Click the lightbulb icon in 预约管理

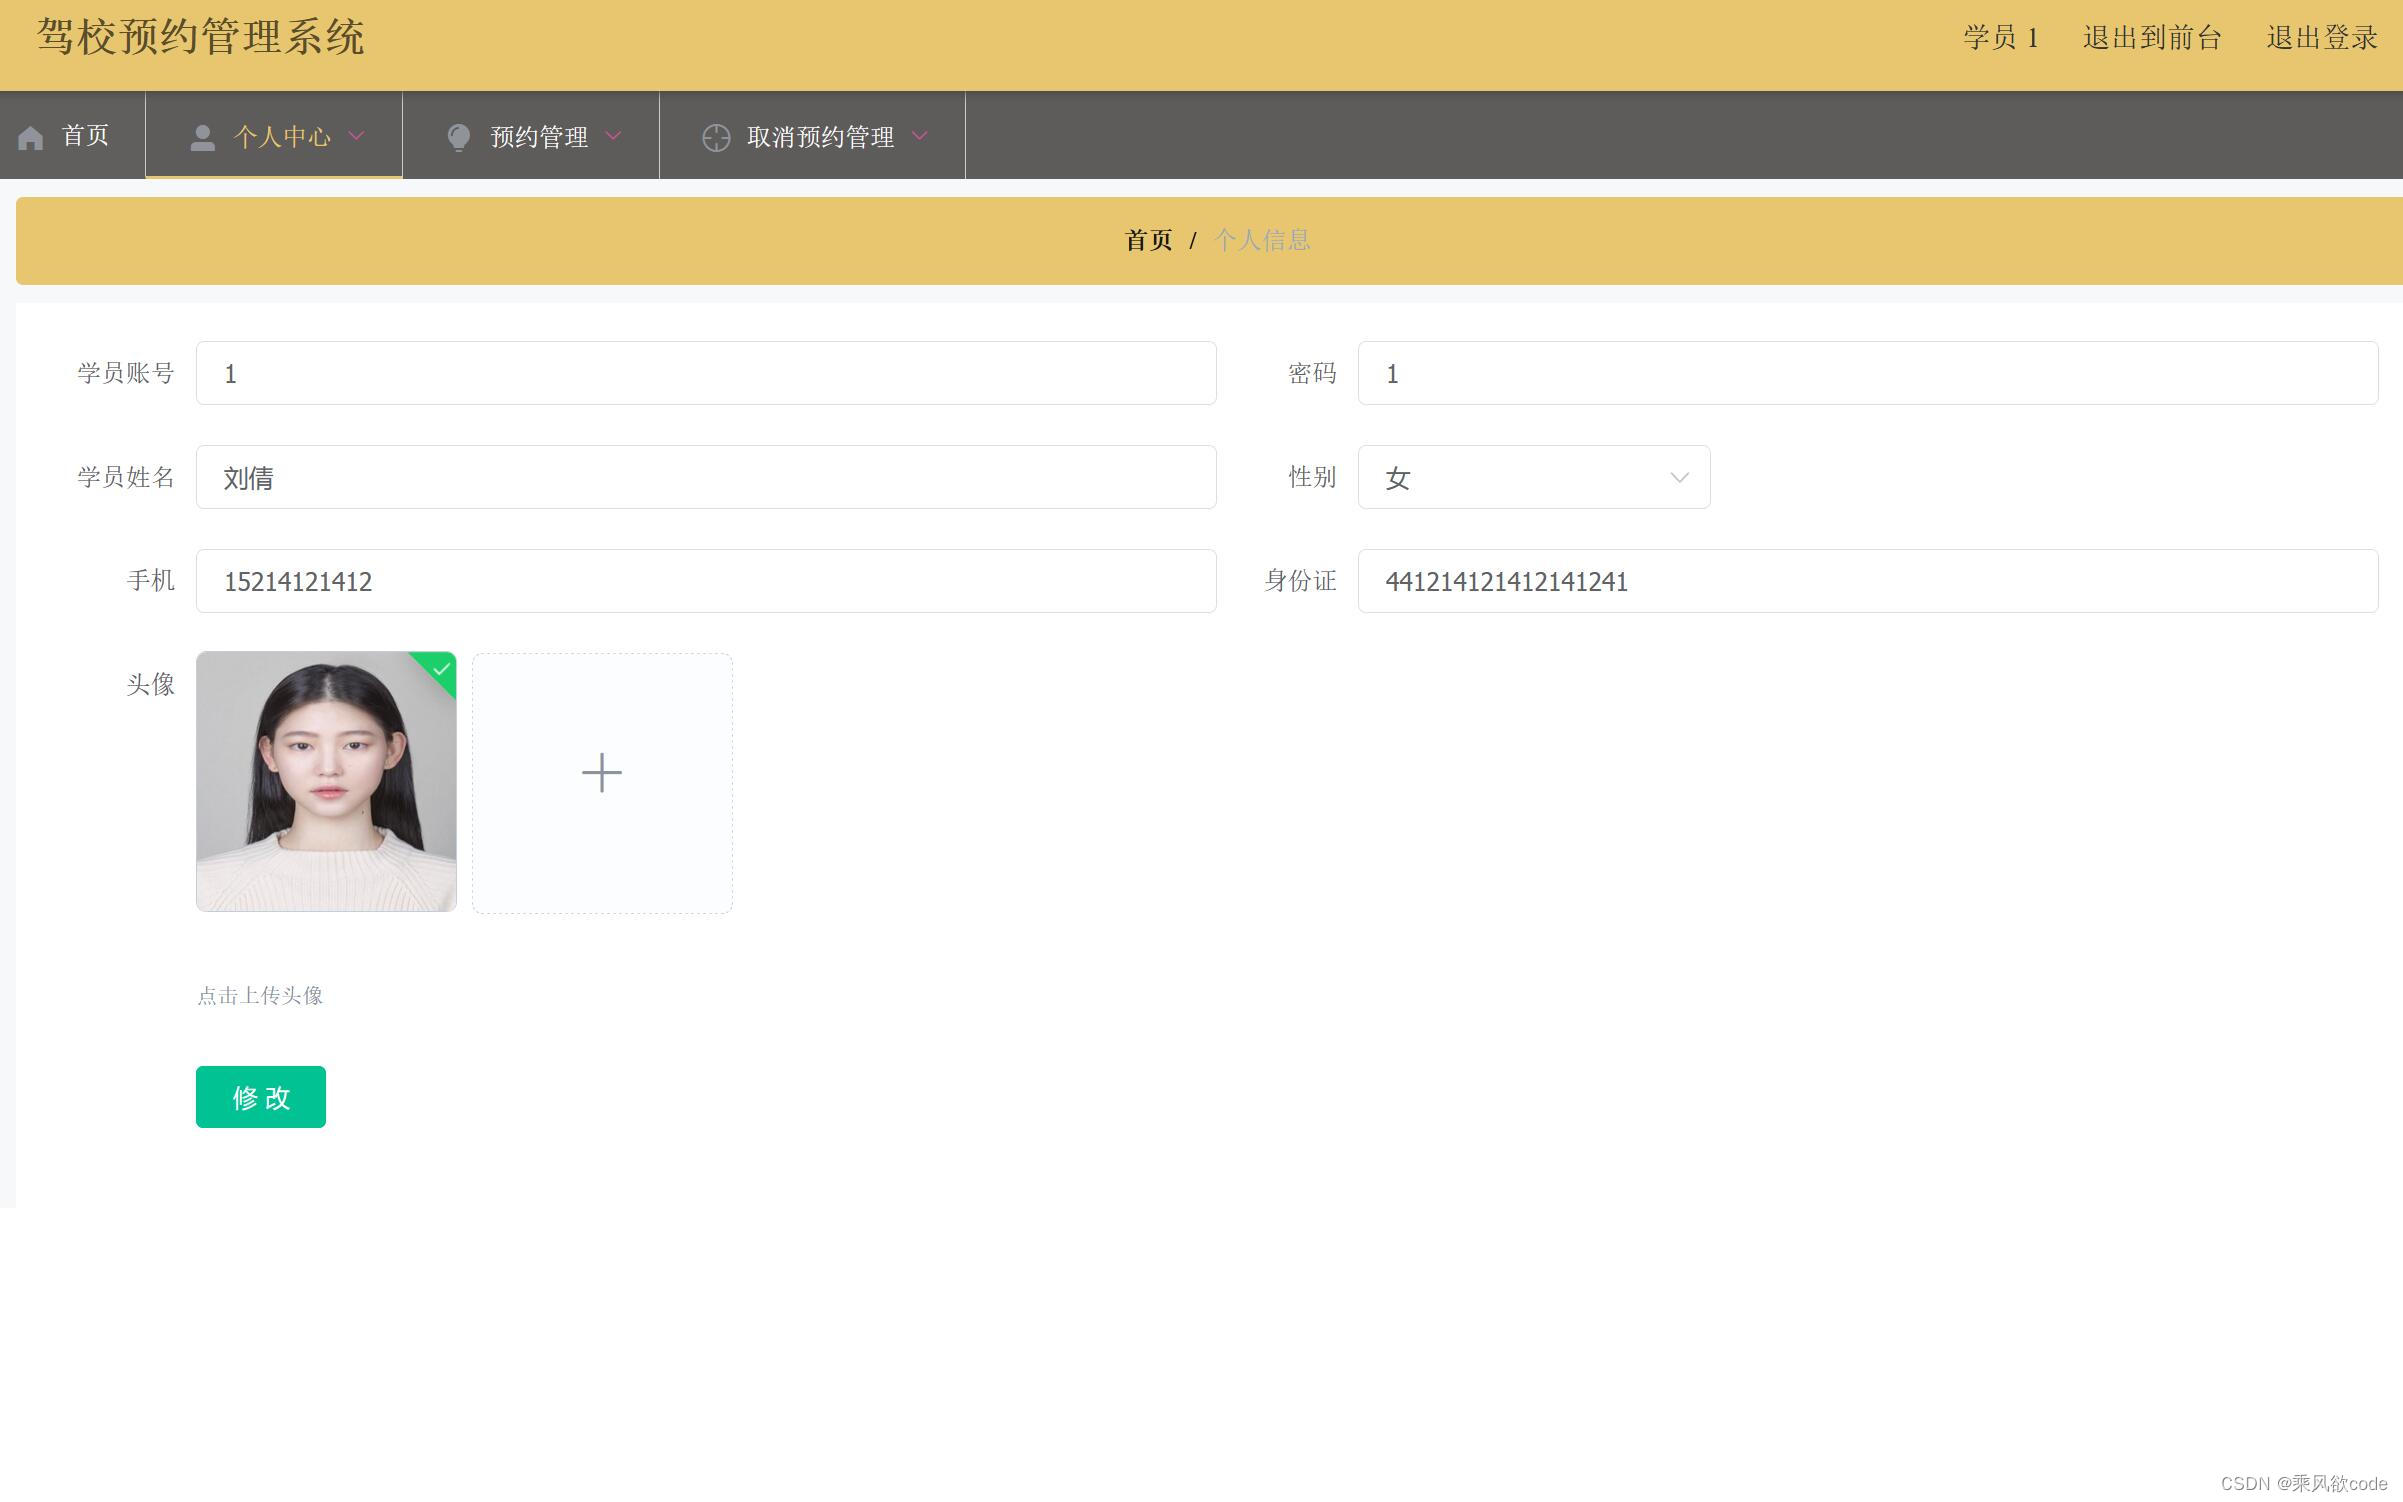[x=459, y=138]
